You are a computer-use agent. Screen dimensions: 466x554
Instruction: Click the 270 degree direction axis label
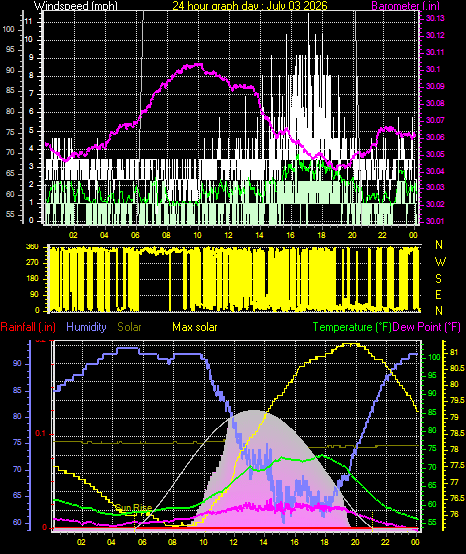click(33, 263)
